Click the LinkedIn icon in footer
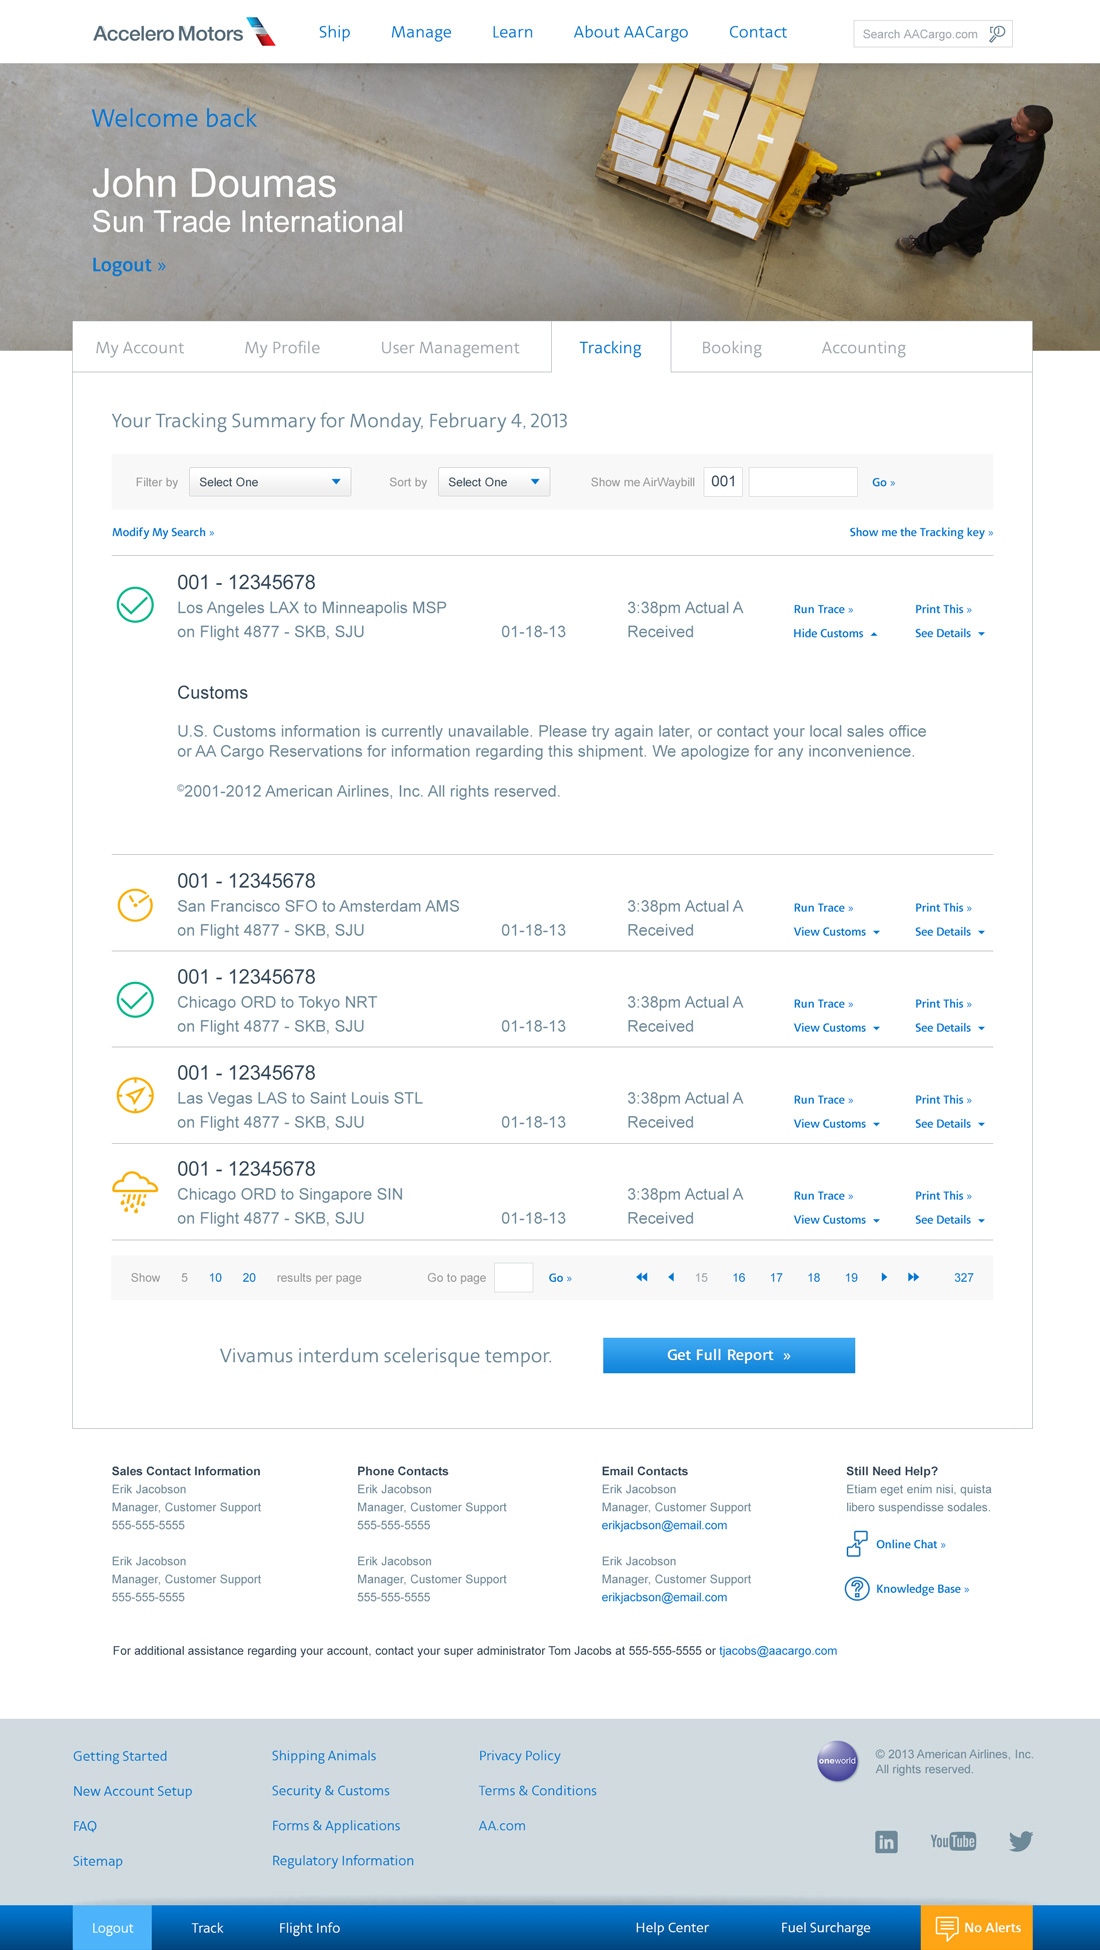Image resolution: width=1100 pixels, height=1950 pixels. coord(886,1842)
